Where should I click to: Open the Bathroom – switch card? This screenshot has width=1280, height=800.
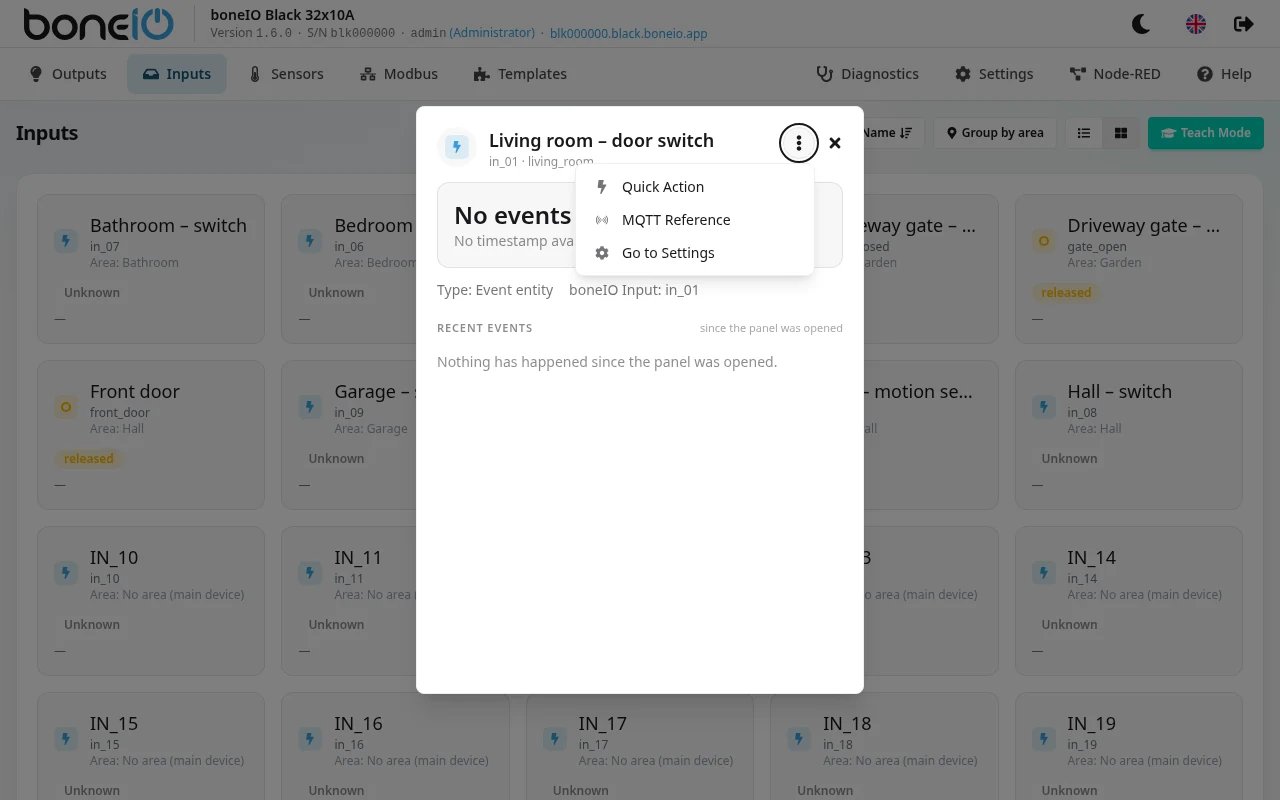[151, 269]
